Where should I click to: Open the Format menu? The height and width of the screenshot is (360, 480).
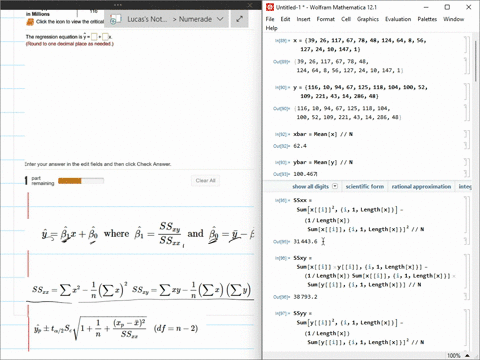point(325,19)
